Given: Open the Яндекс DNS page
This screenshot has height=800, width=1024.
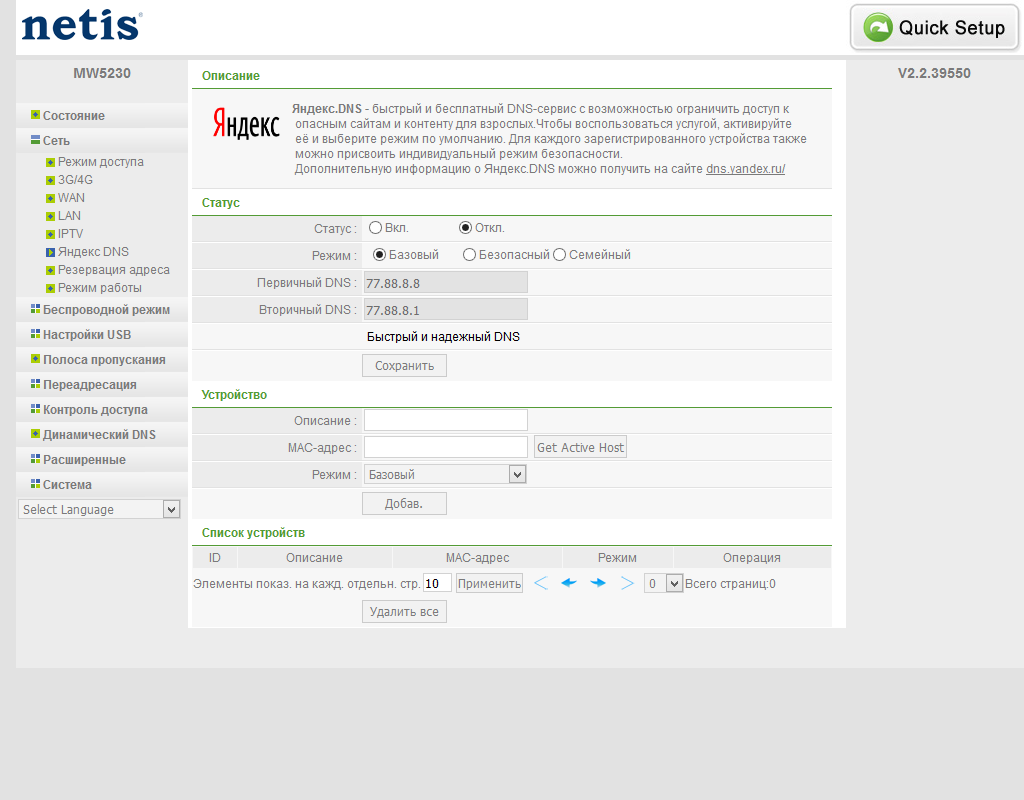Looking at the screenshot, I should pyautogui.click(x=93, y=252).
